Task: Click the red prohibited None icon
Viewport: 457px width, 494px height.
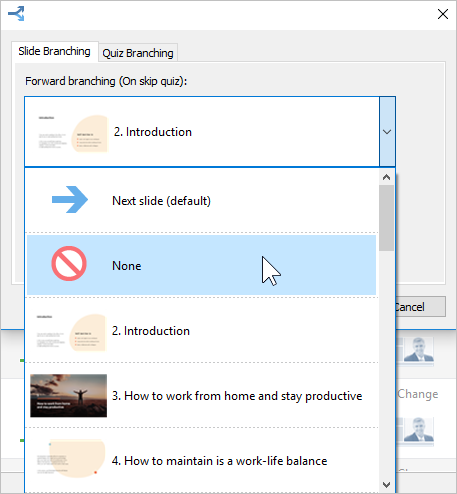Action: (x=69, y=264)
